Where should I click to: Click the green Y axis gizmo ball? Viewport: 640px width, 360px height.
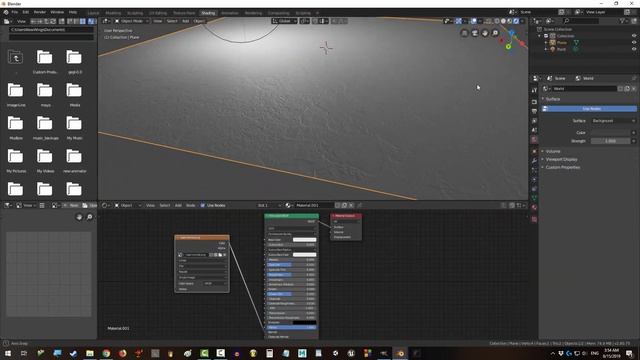(508, 47)
